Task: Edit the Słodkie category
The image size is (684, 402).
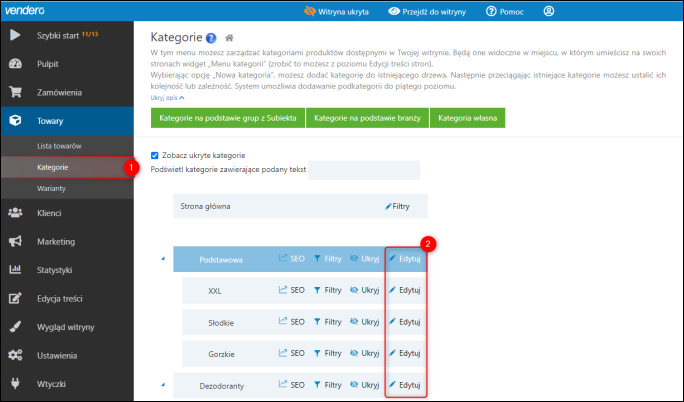Action: (x=405, y=322)
